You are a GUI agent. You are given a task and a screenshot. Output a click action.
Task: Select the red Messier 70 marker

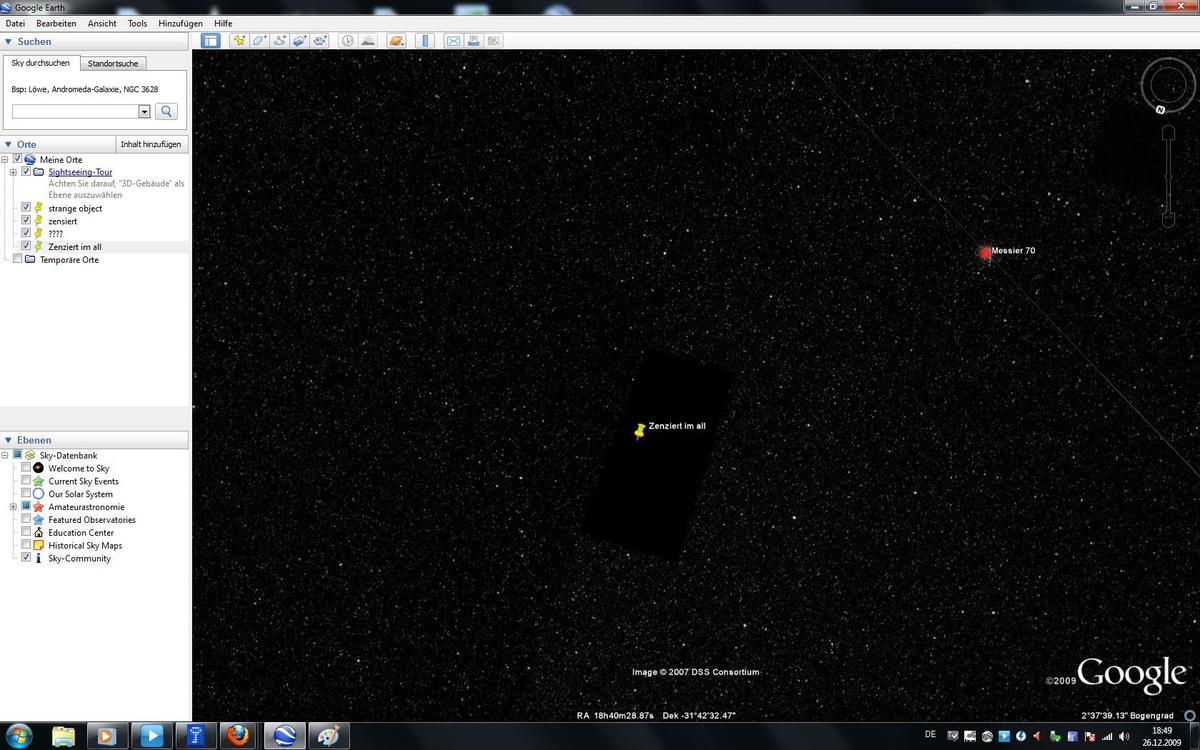coord(985,253)
